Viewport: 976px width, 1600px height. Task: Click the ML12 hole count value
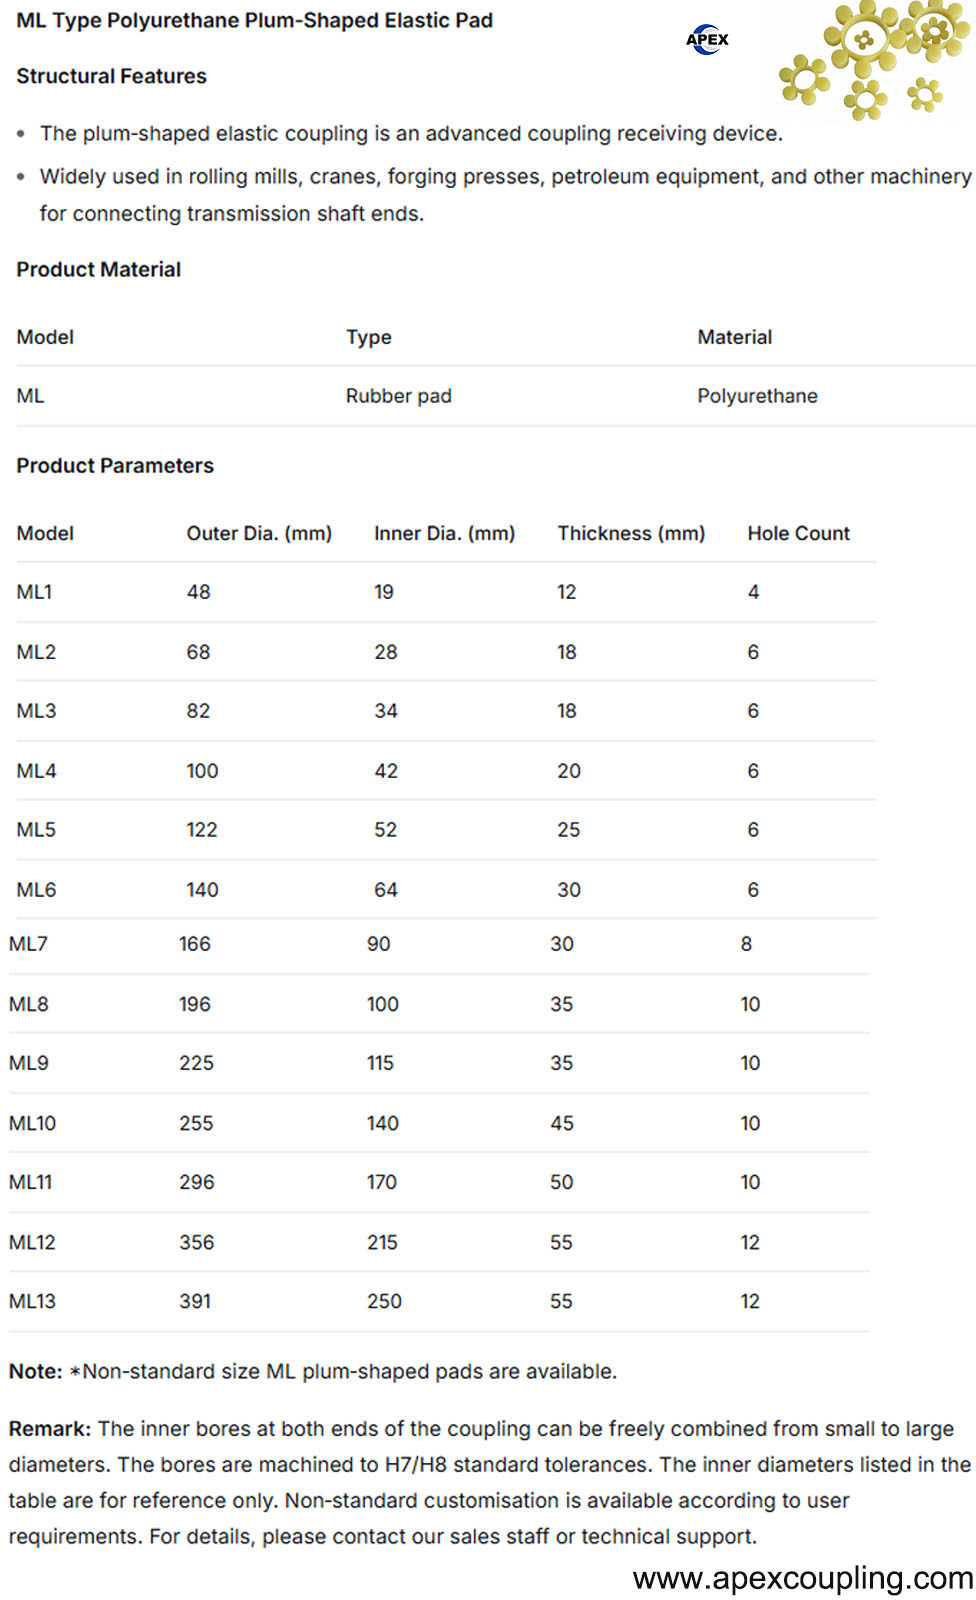(x=750, y=1242)
